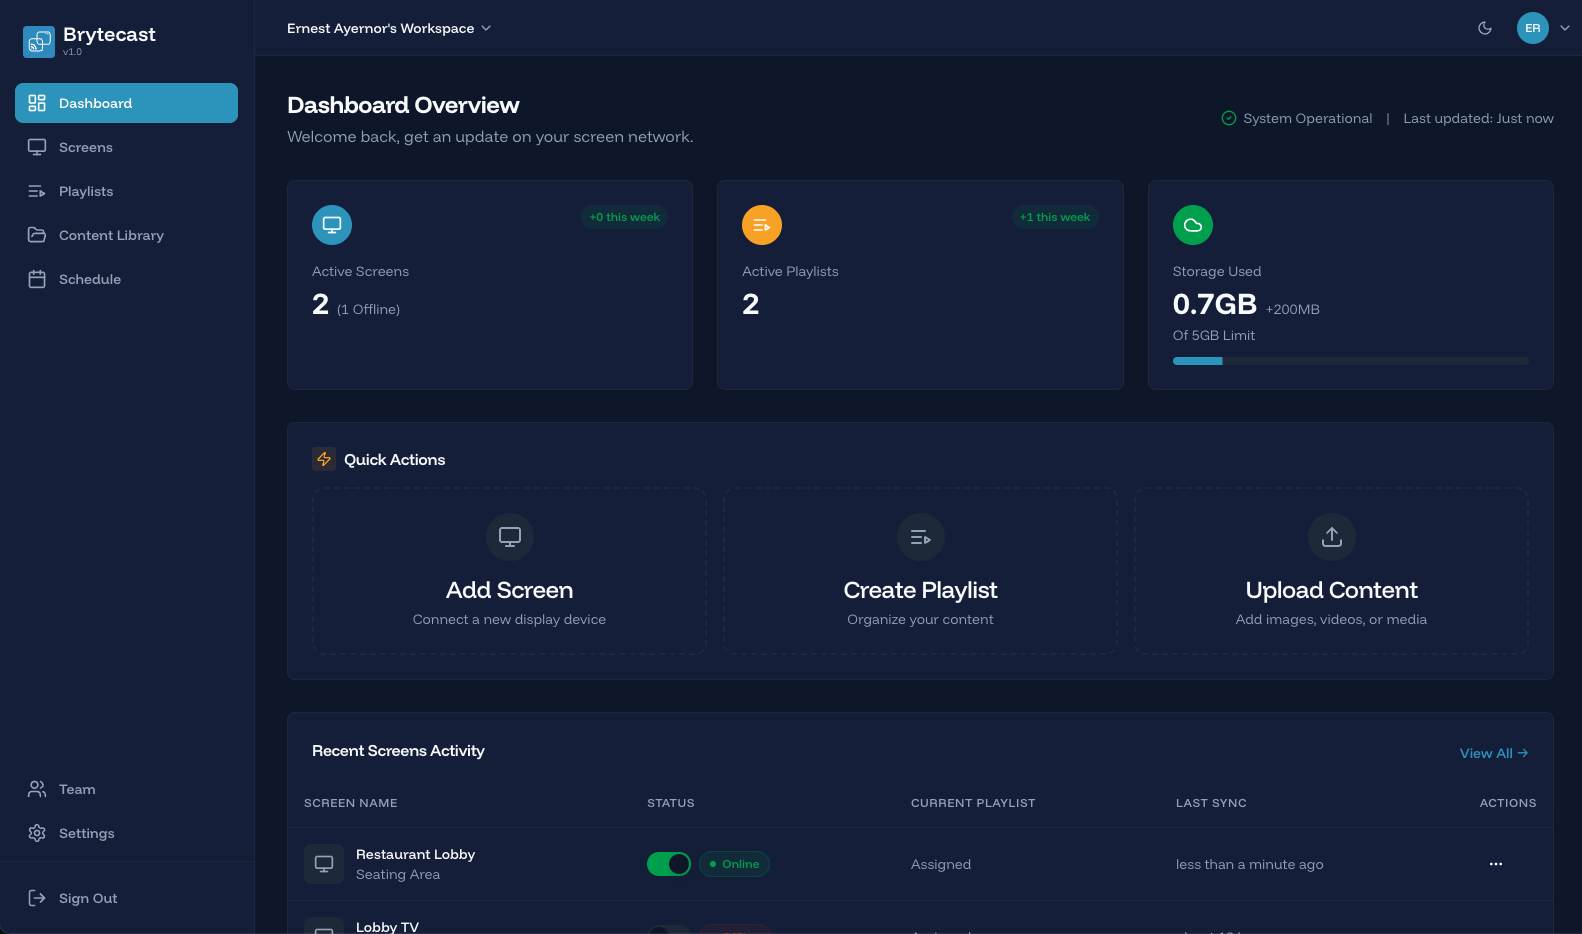Open Playlists in sidebar
The image size is (1582, 934).
(126, 191)
